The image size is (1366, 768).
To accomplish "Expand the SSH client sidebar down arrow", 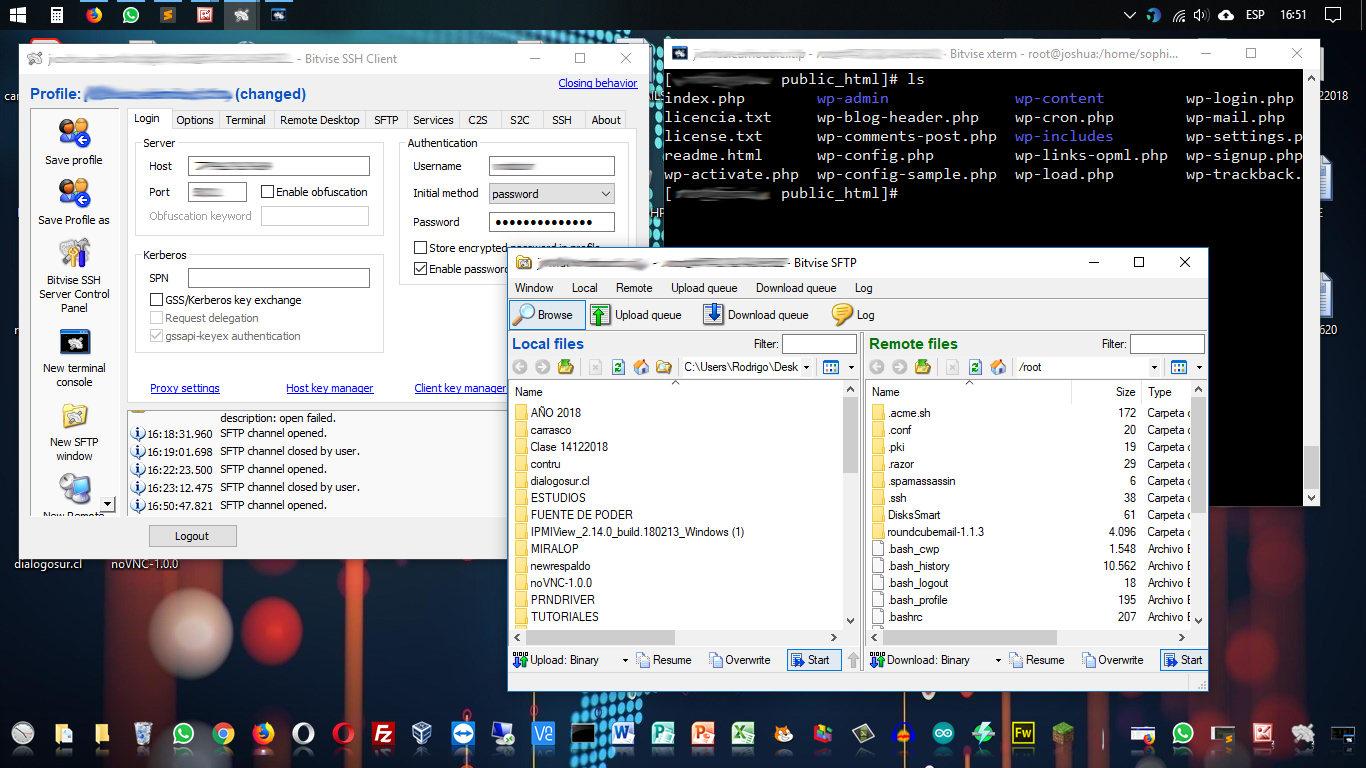I will [108, 505].
